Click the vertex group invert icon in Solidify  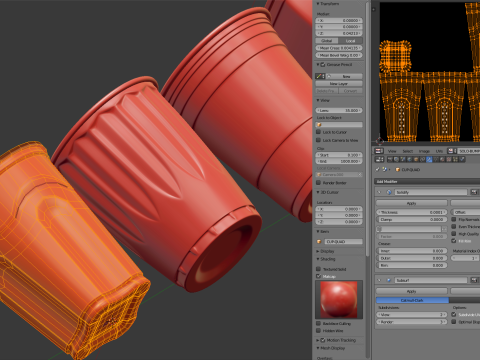coord(444,229)
